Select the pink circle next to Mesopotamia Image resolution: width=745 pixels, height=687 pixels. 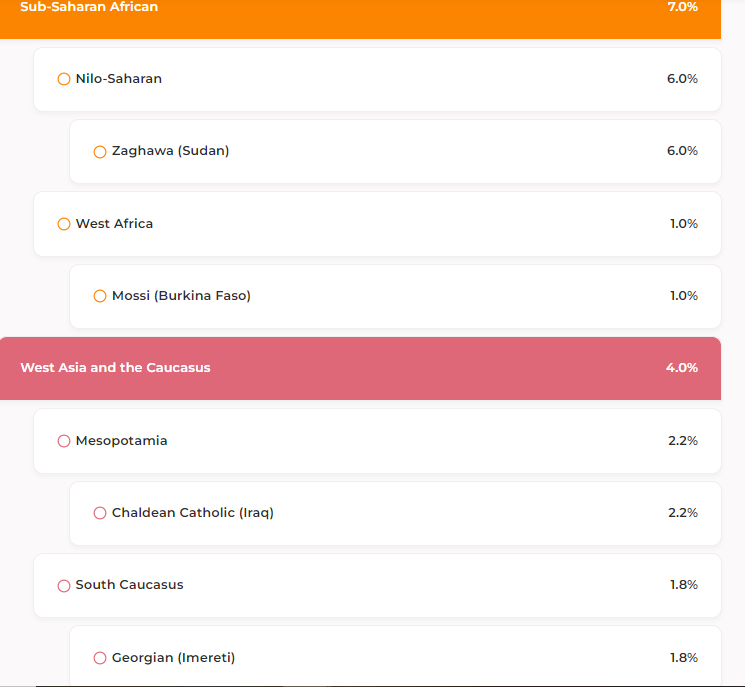click(x=64, y=441)
